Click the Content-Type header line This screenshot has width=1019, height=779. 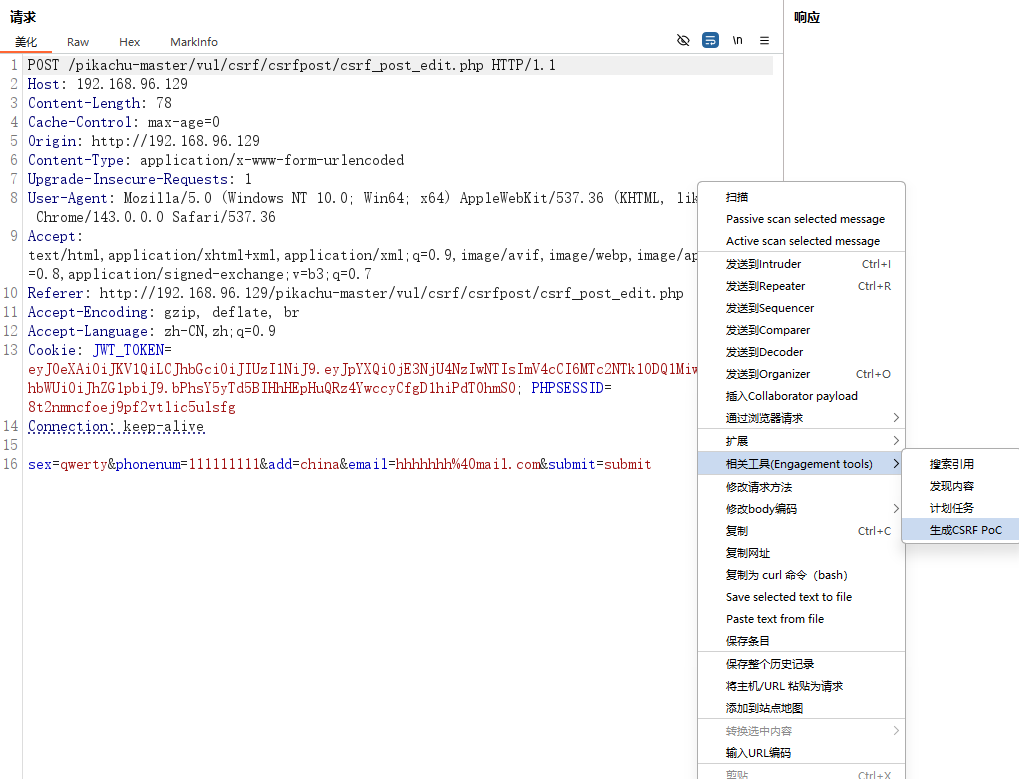(216, 160)
